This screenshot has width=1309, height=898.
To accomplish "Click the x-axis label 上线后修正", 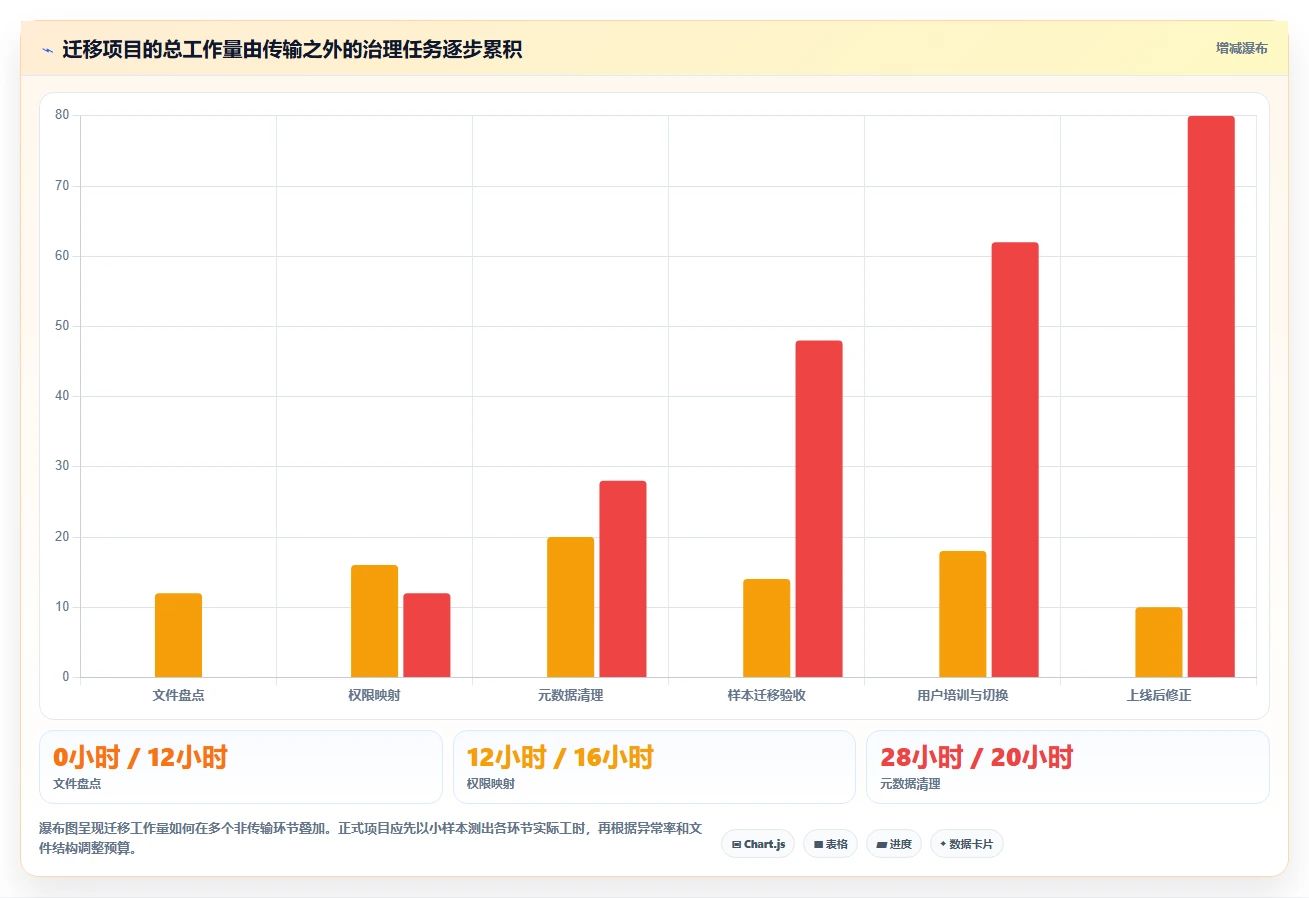I will [x=1159, y=695].
